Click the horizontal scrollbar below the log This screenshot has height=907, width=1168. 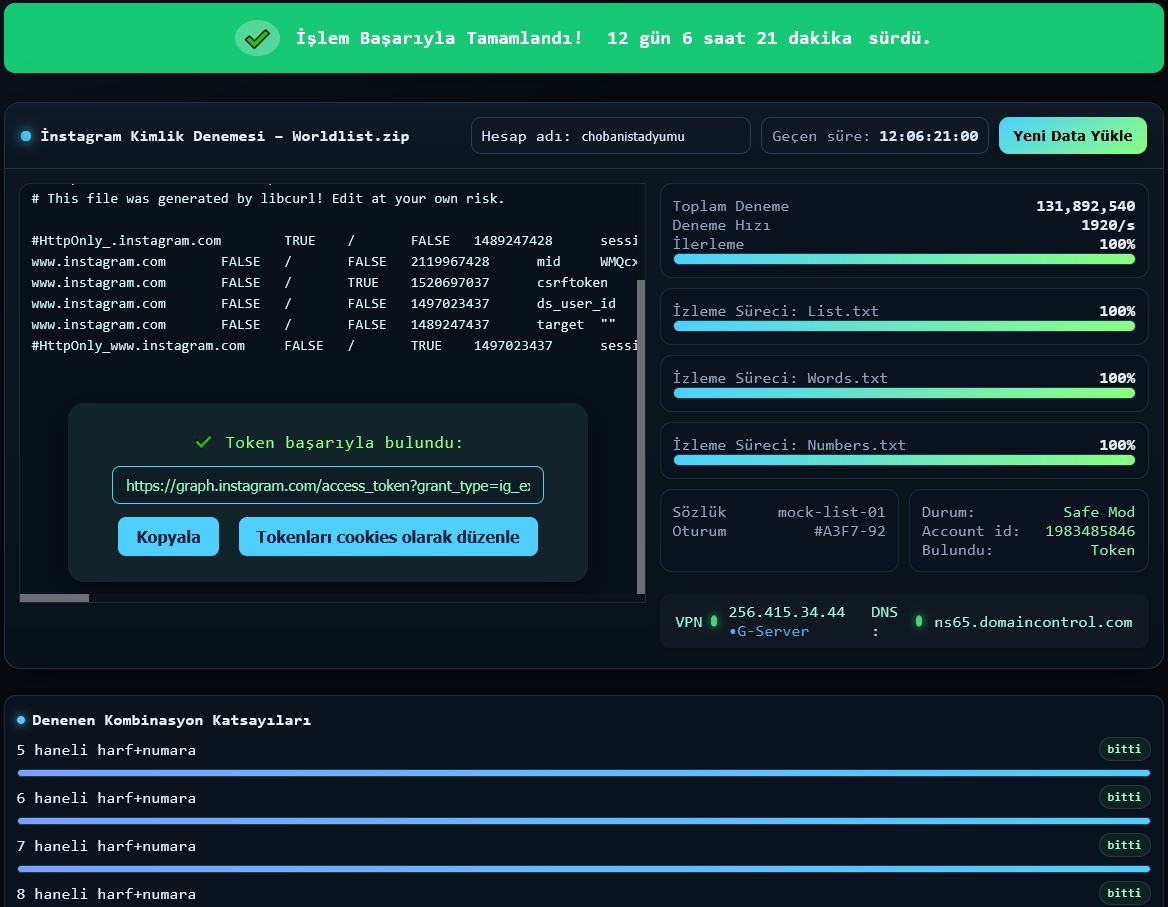(x=54, y=598)
